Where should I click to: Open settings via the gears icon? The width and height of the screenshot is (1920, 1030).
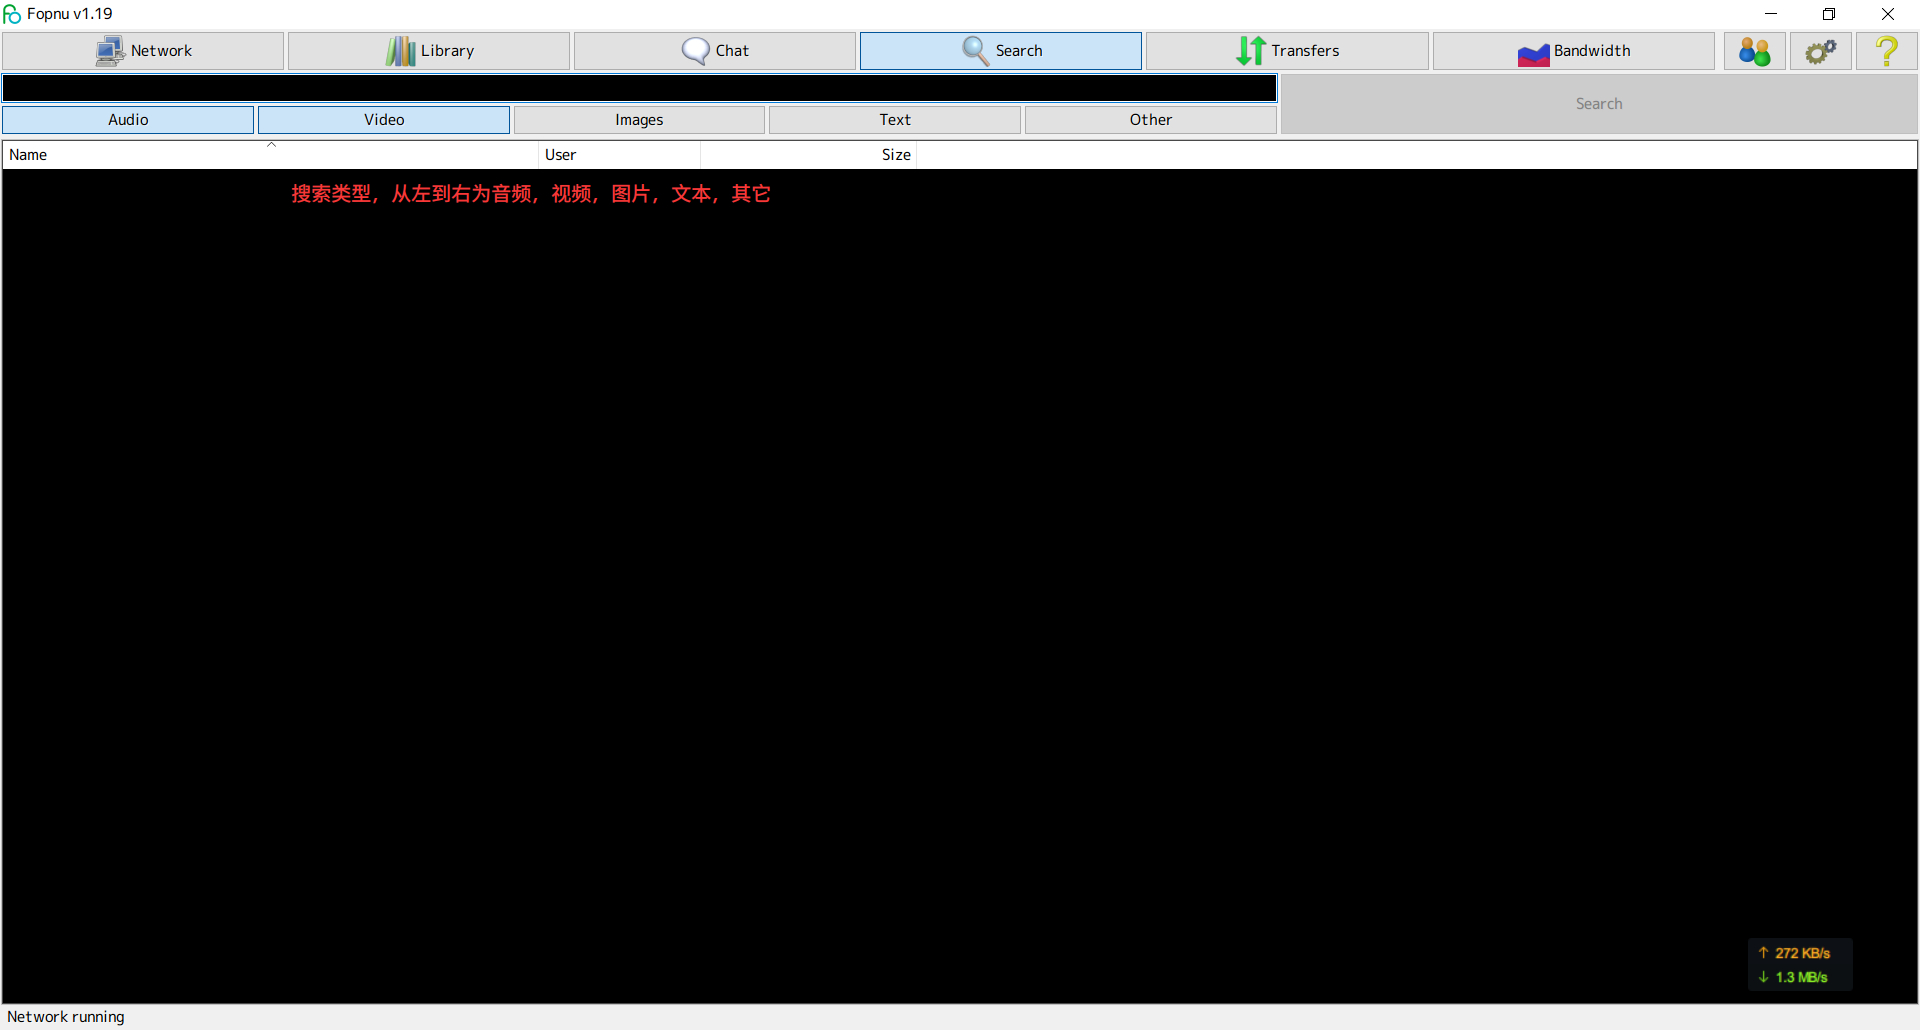click(1820, 51)
